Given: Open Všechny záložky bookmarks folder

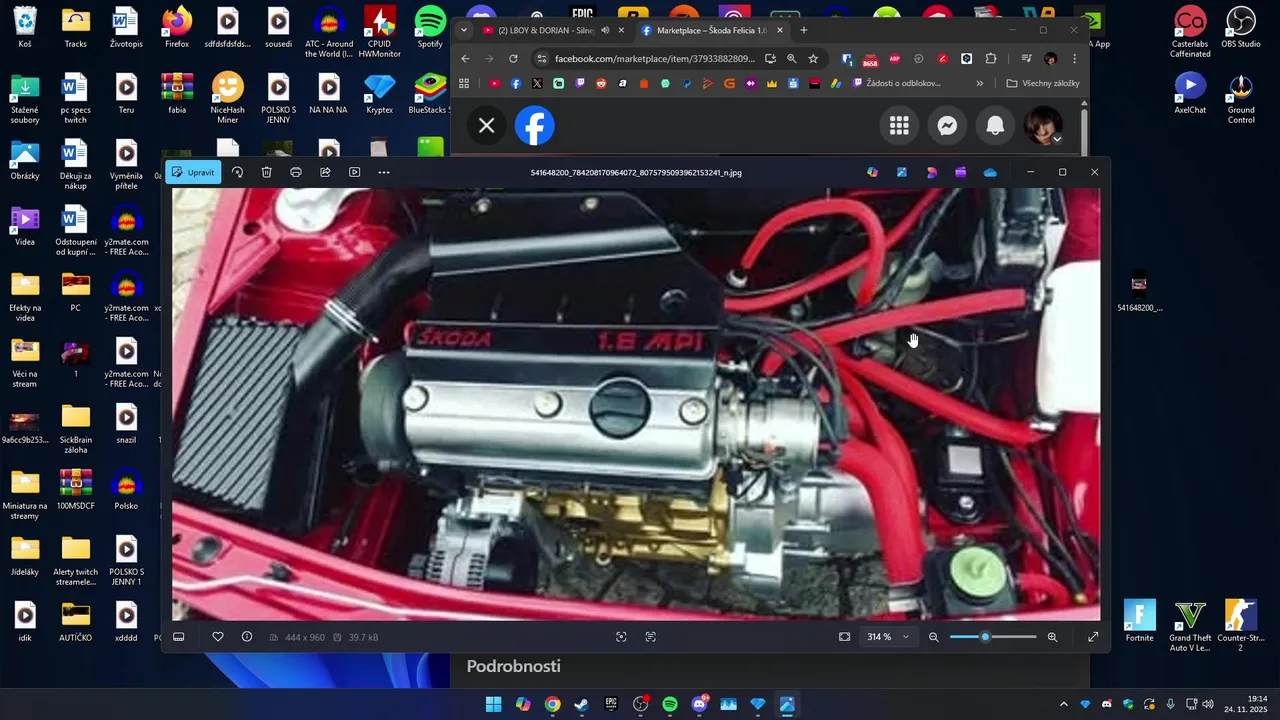Looking at the screenshot, I should (1043, 83).
